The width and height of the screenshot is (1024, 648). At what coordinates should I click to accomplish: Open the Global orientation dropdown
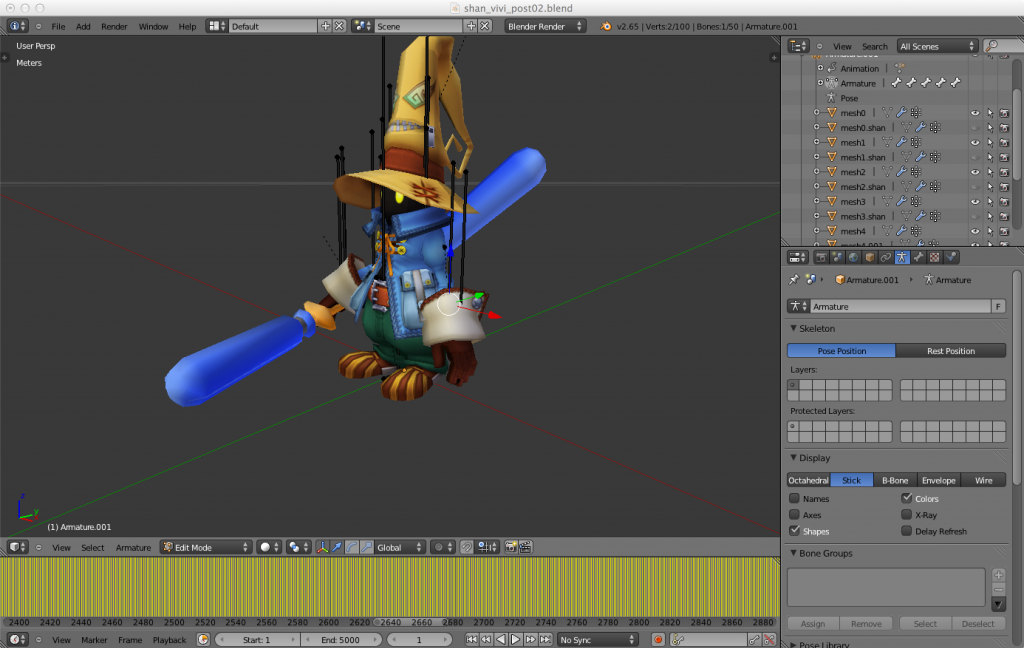(400, 547)
